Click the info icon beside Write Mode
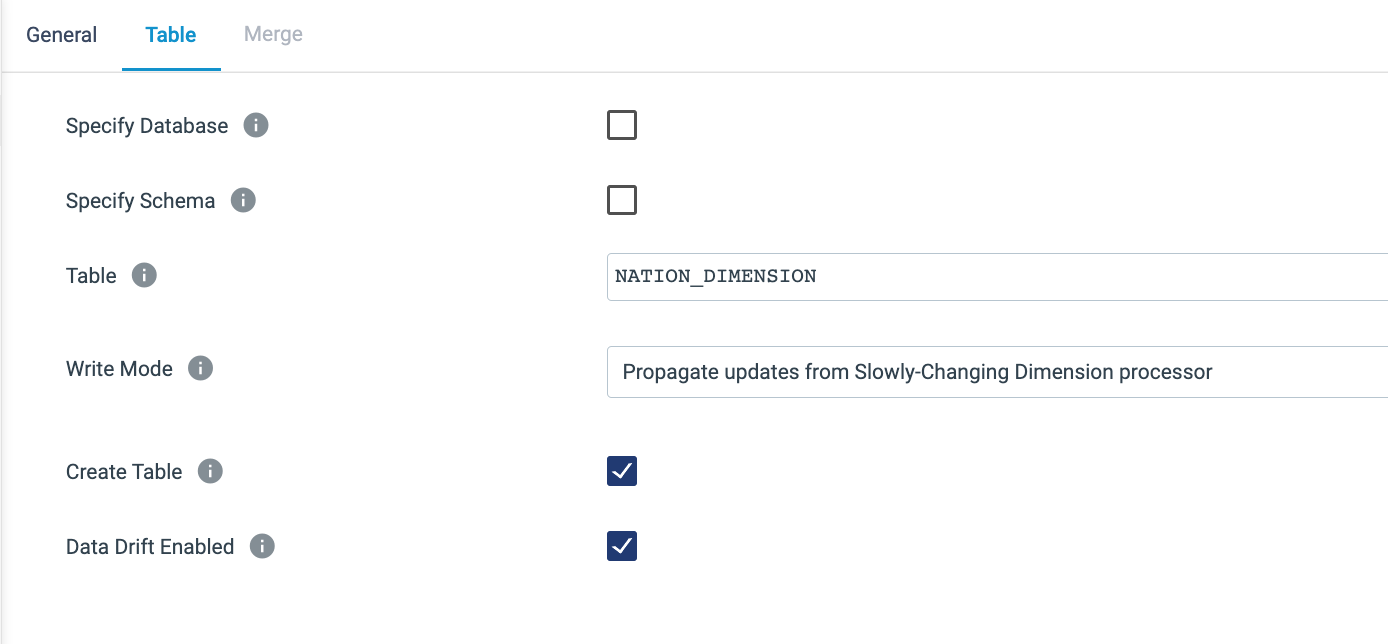Image resolution: width=1388 pixels, height=644 pixels. (199, 369)
